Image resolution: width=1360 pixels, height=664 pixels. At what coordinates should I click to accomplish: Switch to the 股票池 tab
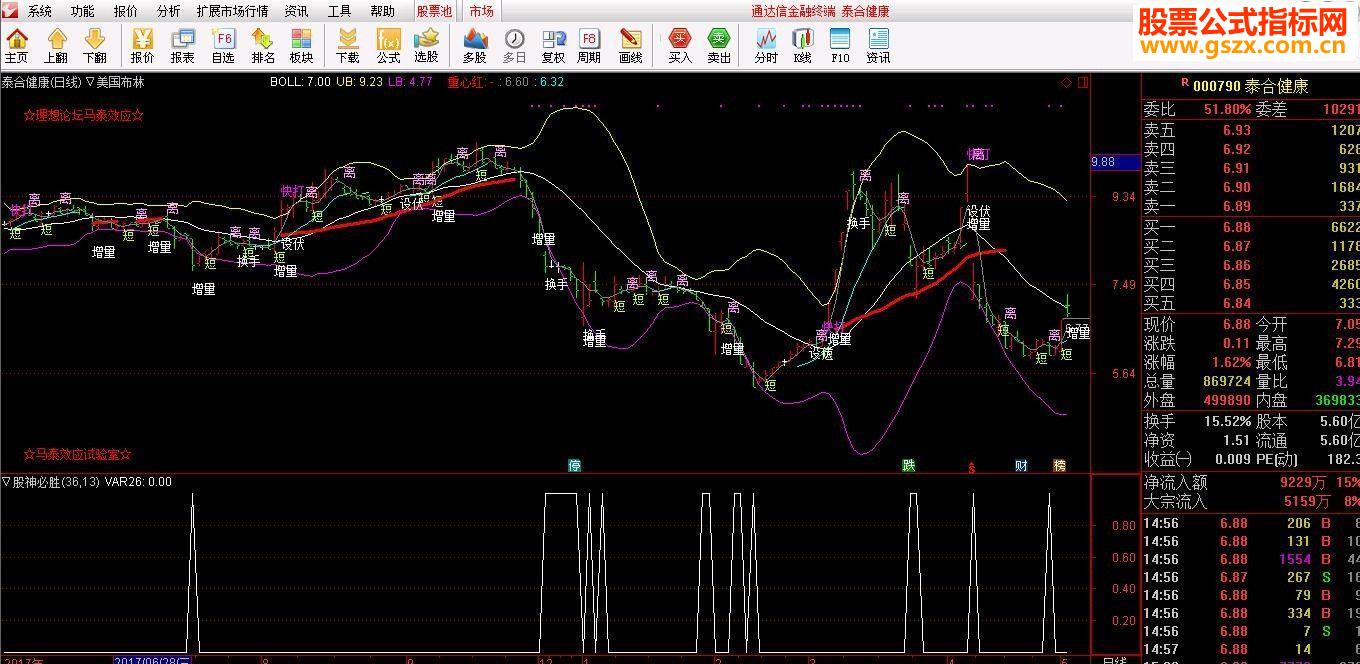tap(434, 12)
